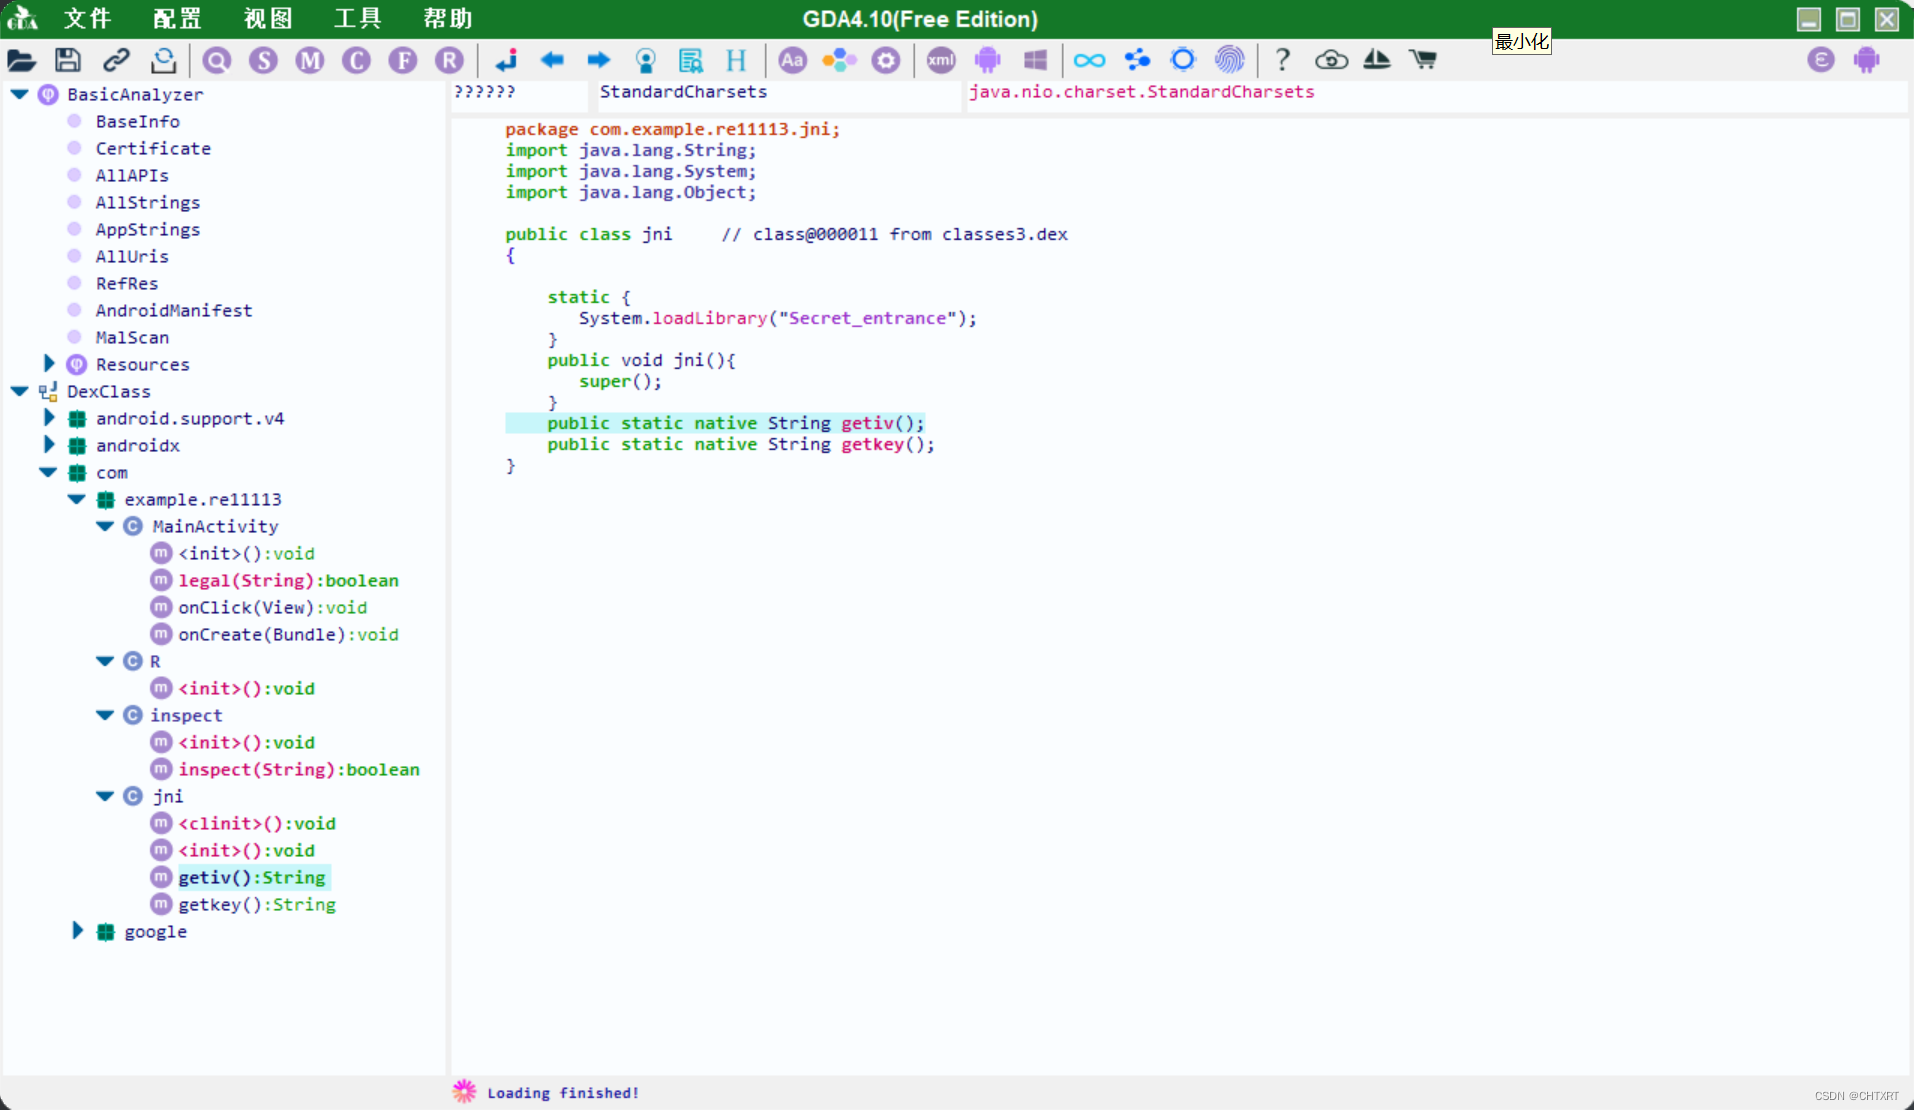Click the fingerprint toolbar icon
This screenshot has width=1914, height=1110.
(x=1229, y=60)
